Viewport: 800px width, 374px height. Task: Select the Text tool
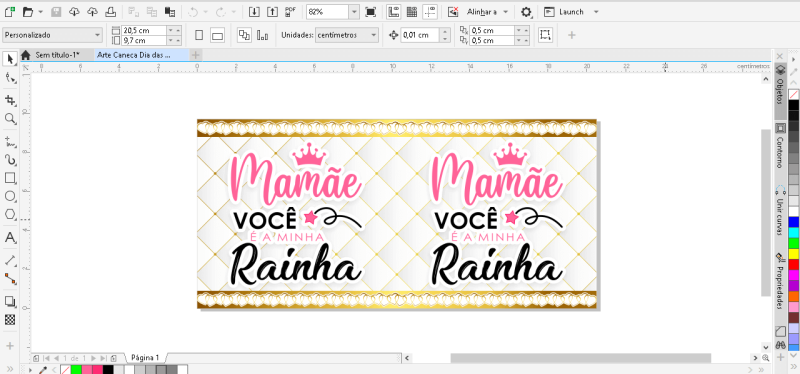click(10, 238)
